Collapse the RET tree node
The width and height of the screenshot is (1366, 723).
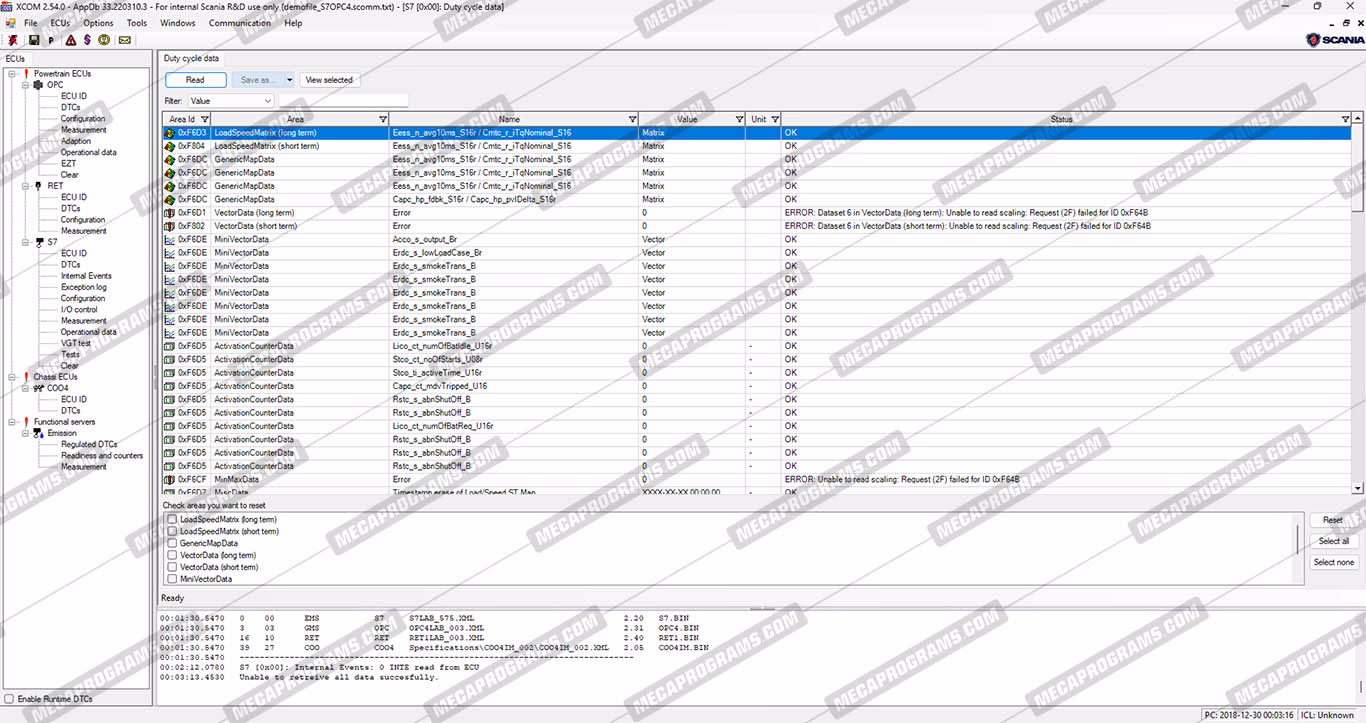[26, 186]
